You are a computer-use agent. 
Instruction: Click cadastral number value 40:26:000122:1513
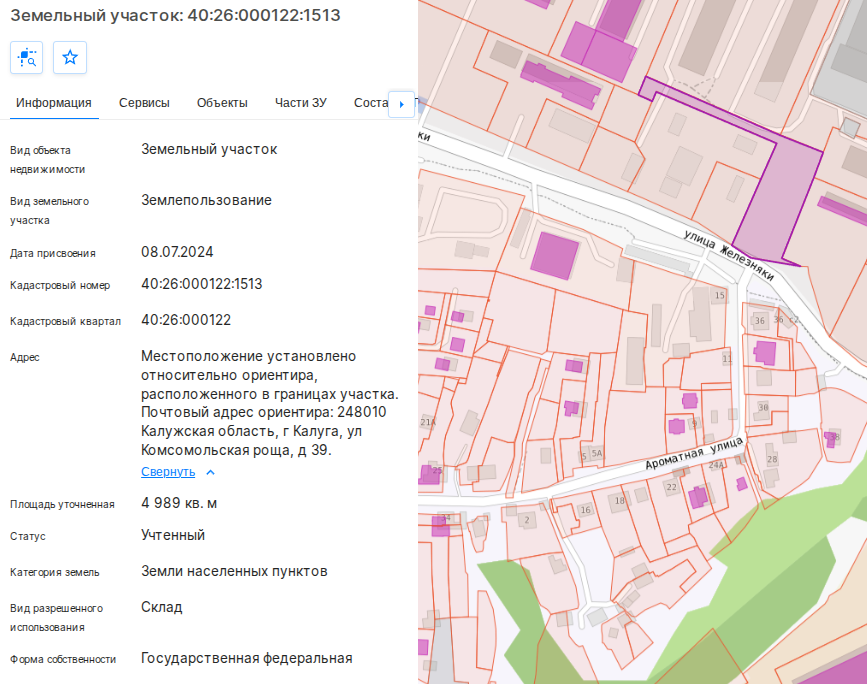201,284
